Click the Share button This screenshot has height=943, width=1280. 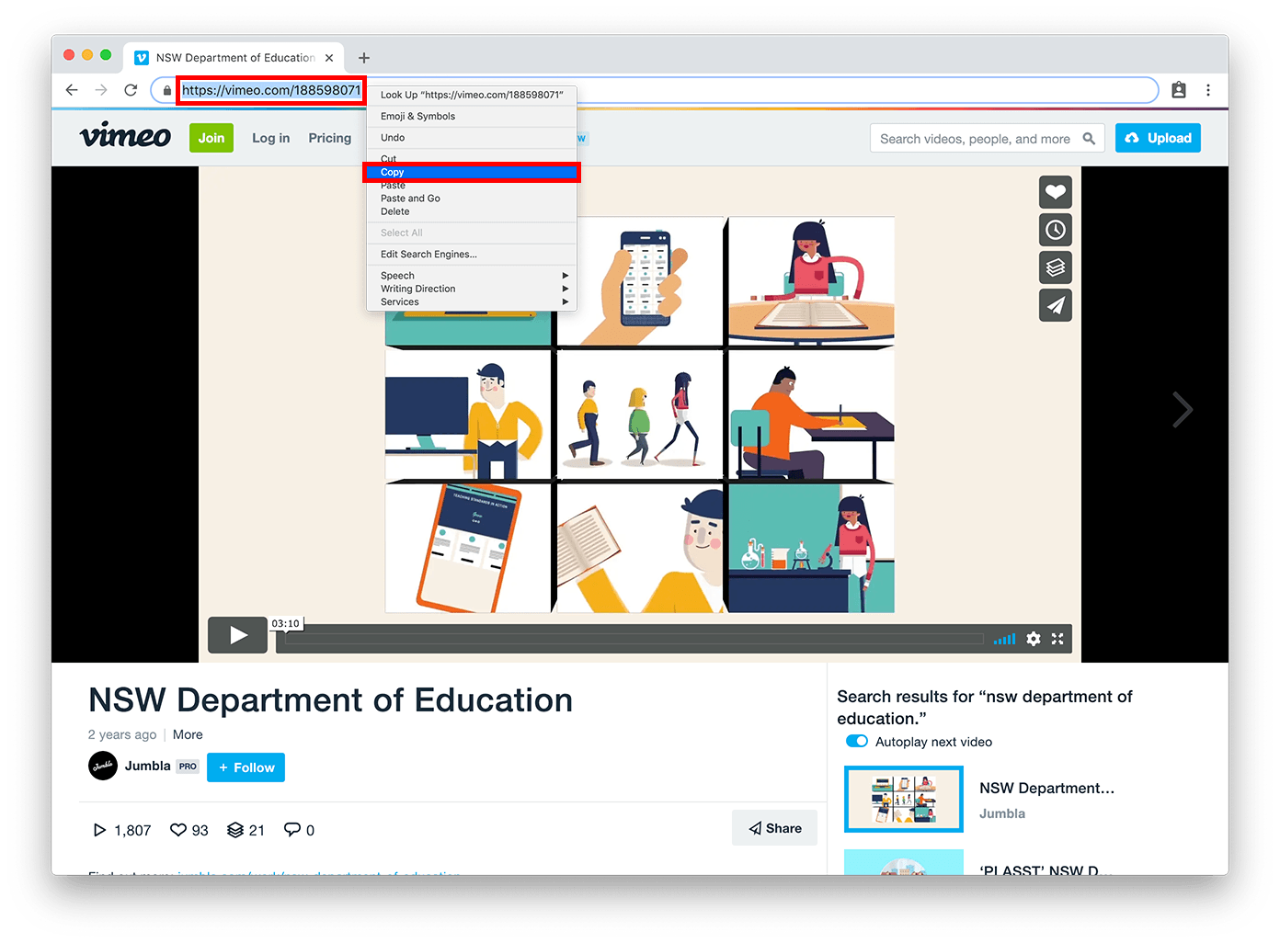tap(775, 828)
